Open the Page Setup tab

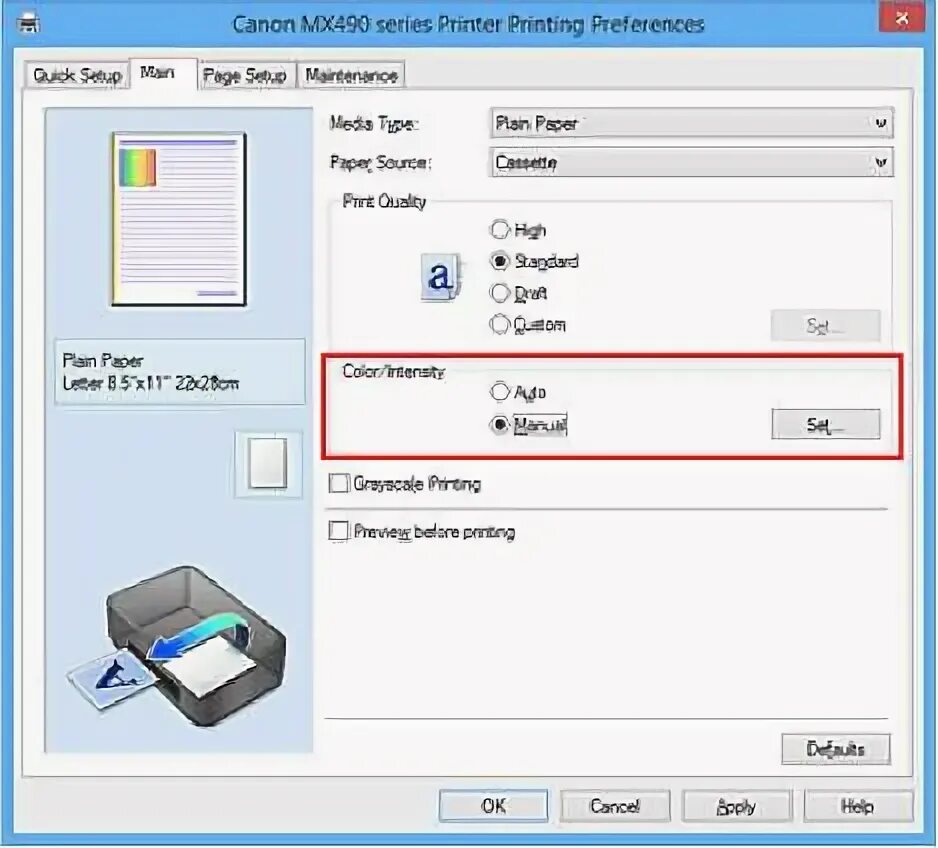pos(245,75)
